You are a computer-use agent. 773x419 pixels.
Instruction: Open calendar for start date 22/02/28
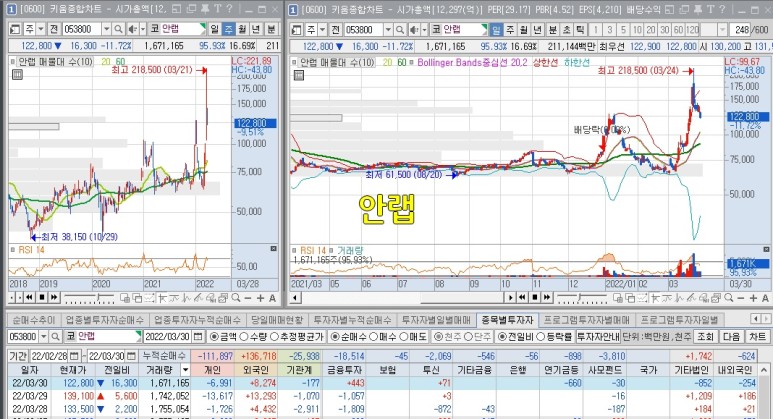click(x=74, y=356)
